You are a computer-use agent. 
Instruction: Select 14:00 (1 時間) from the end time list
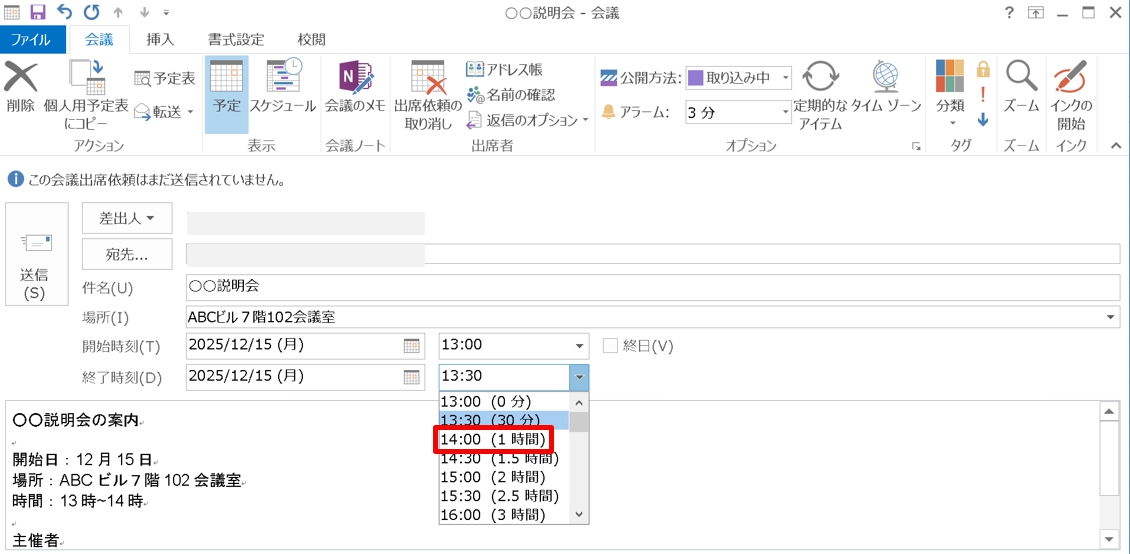click(x=493, y=439)
